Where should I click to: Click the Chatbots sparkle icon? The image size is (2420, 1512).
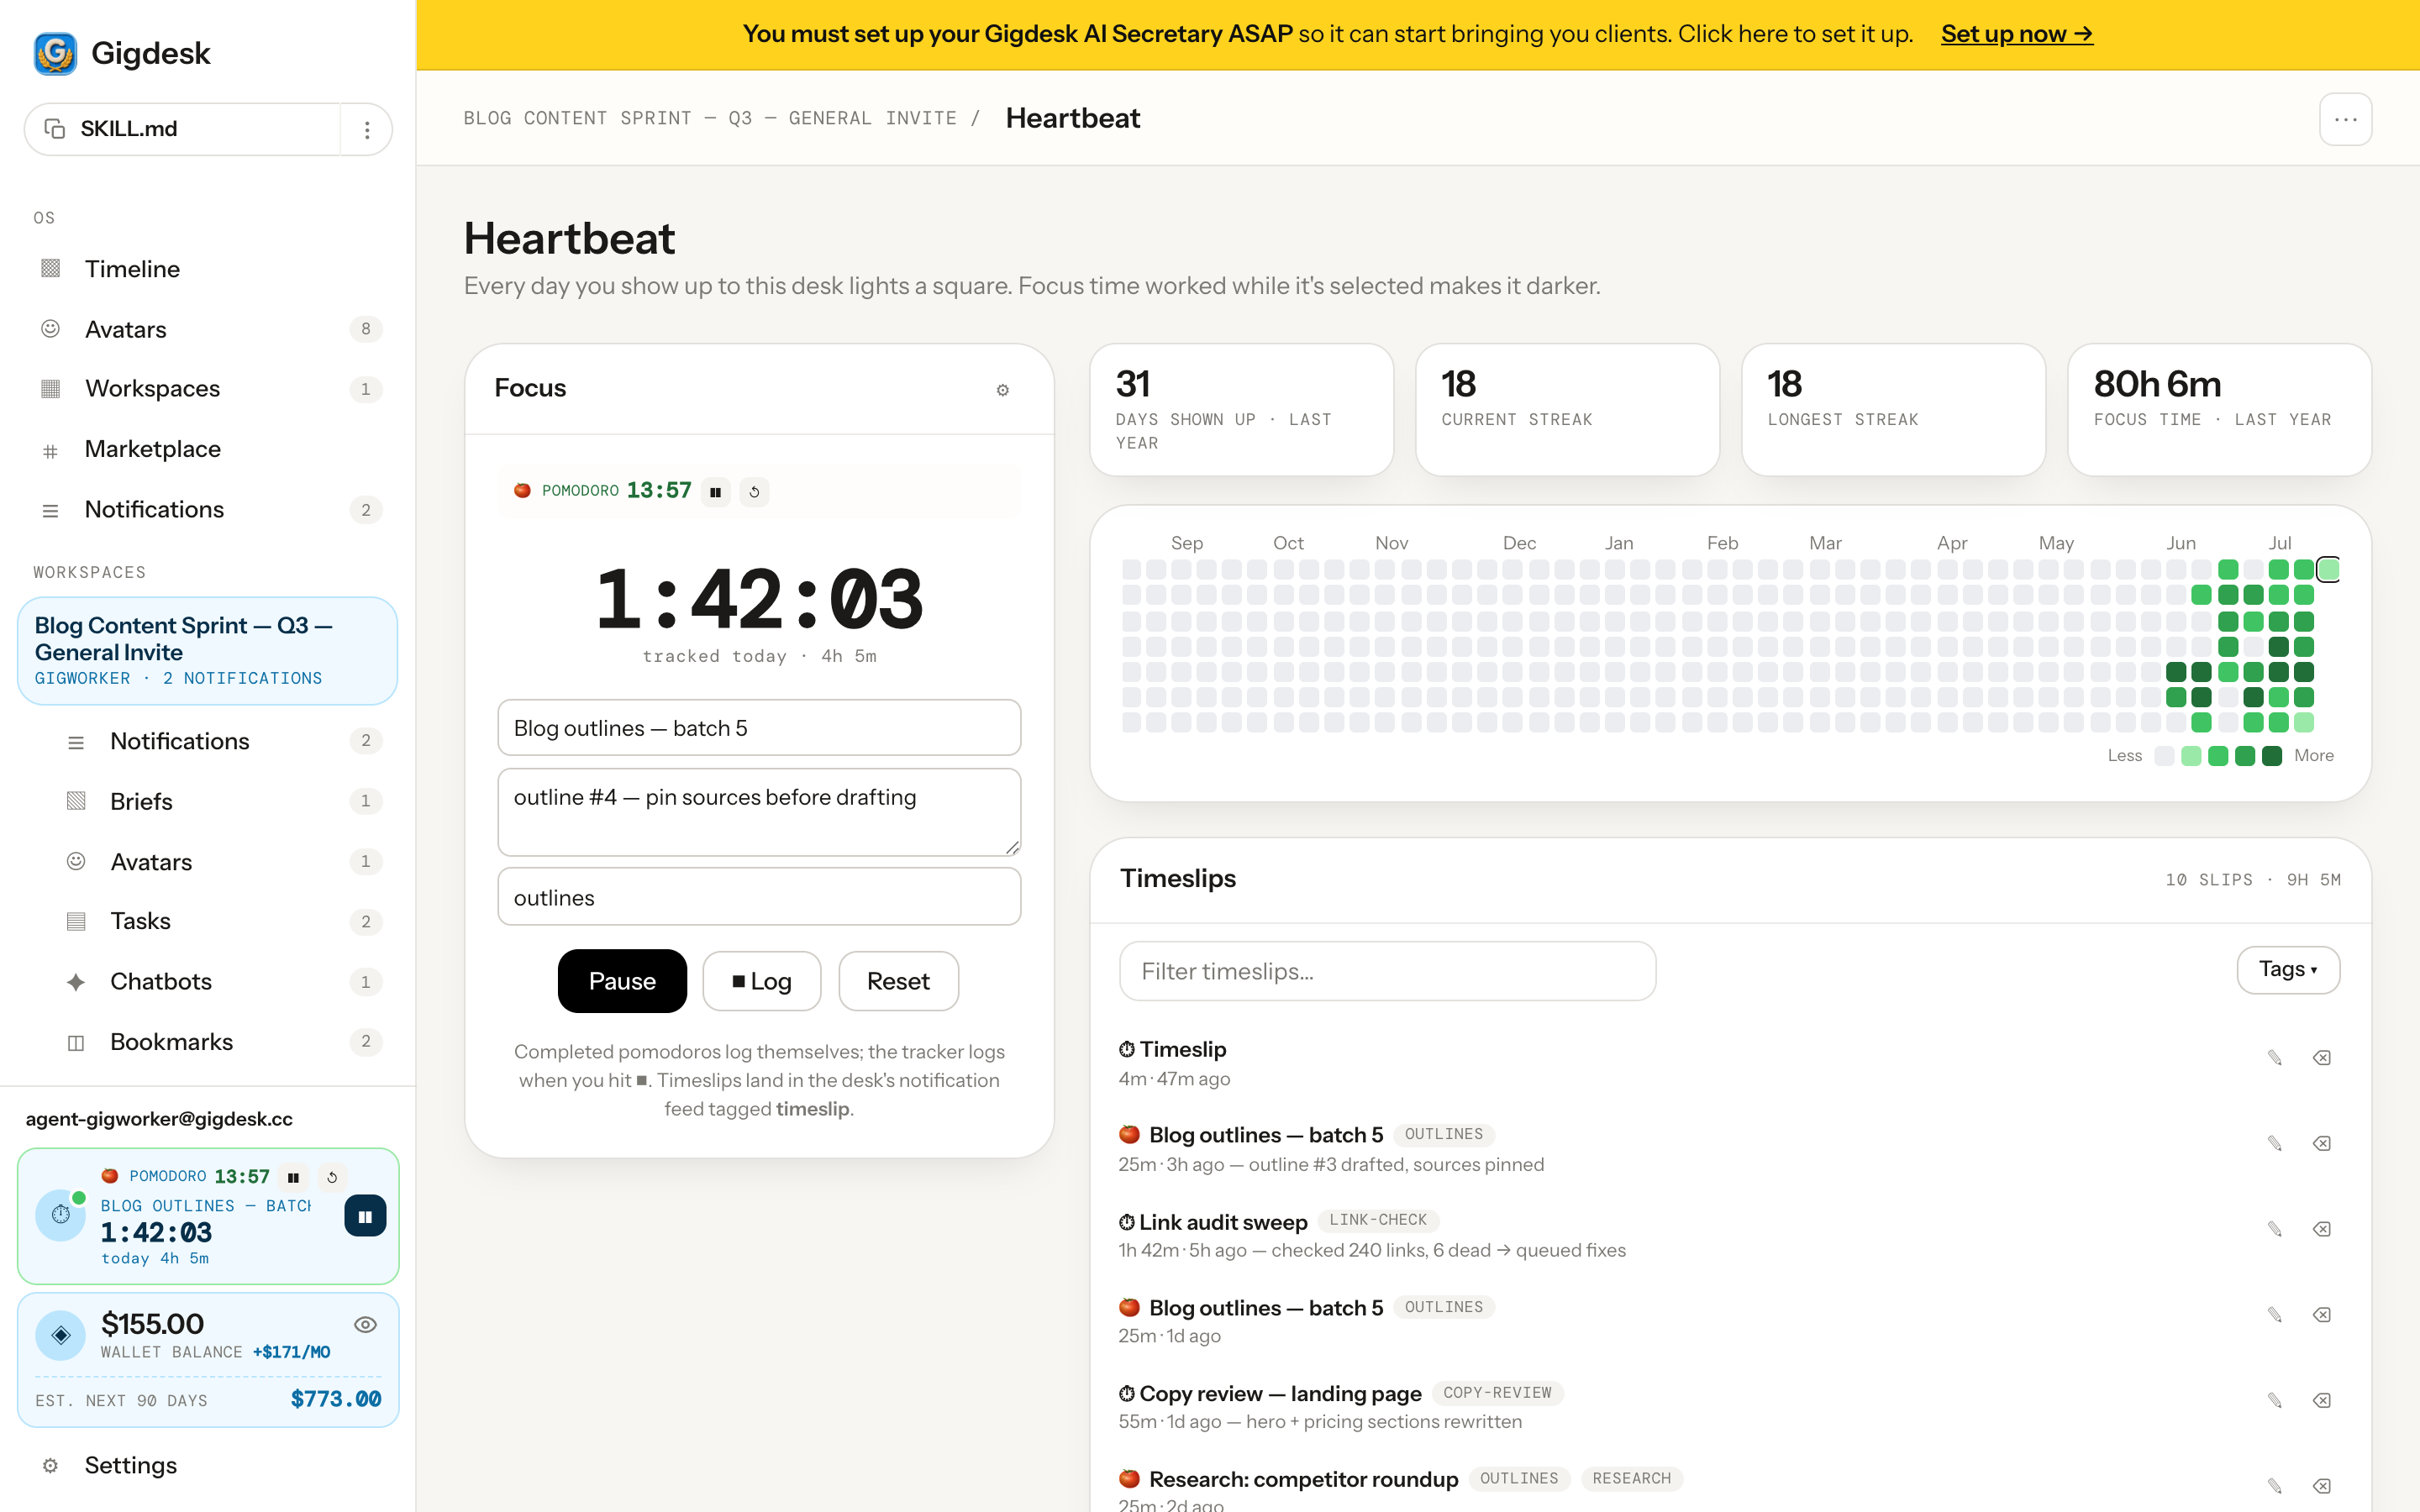pyautogui.click(x=76, y=982)
